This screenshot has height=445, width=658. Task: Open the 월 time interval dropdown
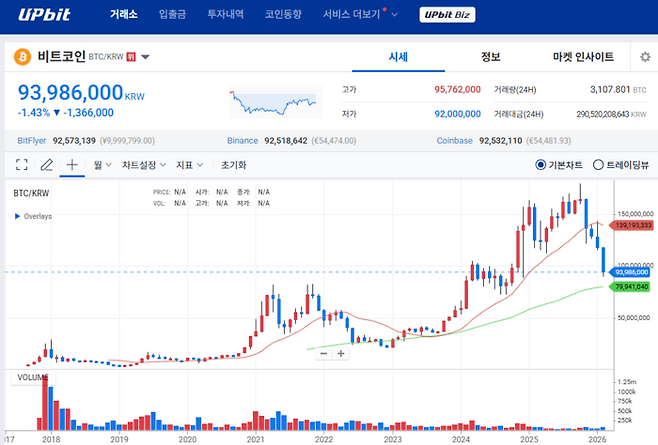coord(103,164)
